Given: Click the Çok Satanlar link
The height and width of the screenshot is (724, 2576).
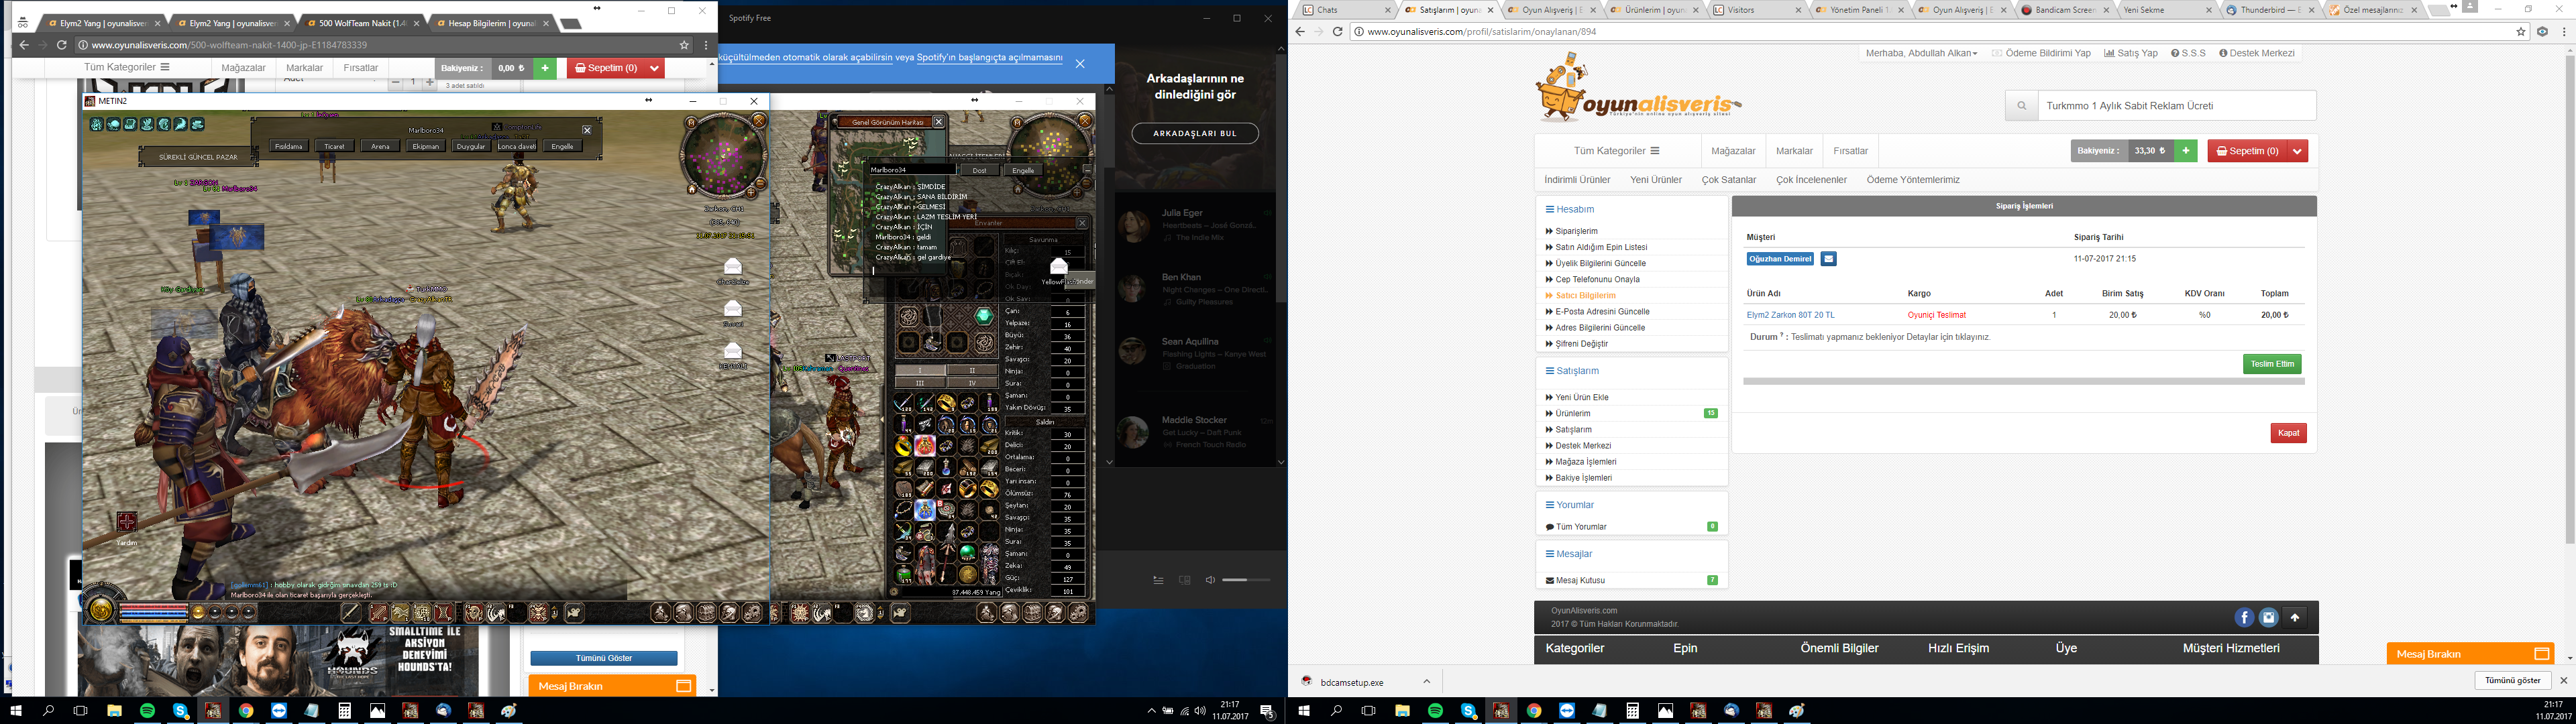Looking at the screenshot, I should point(1729,180).
